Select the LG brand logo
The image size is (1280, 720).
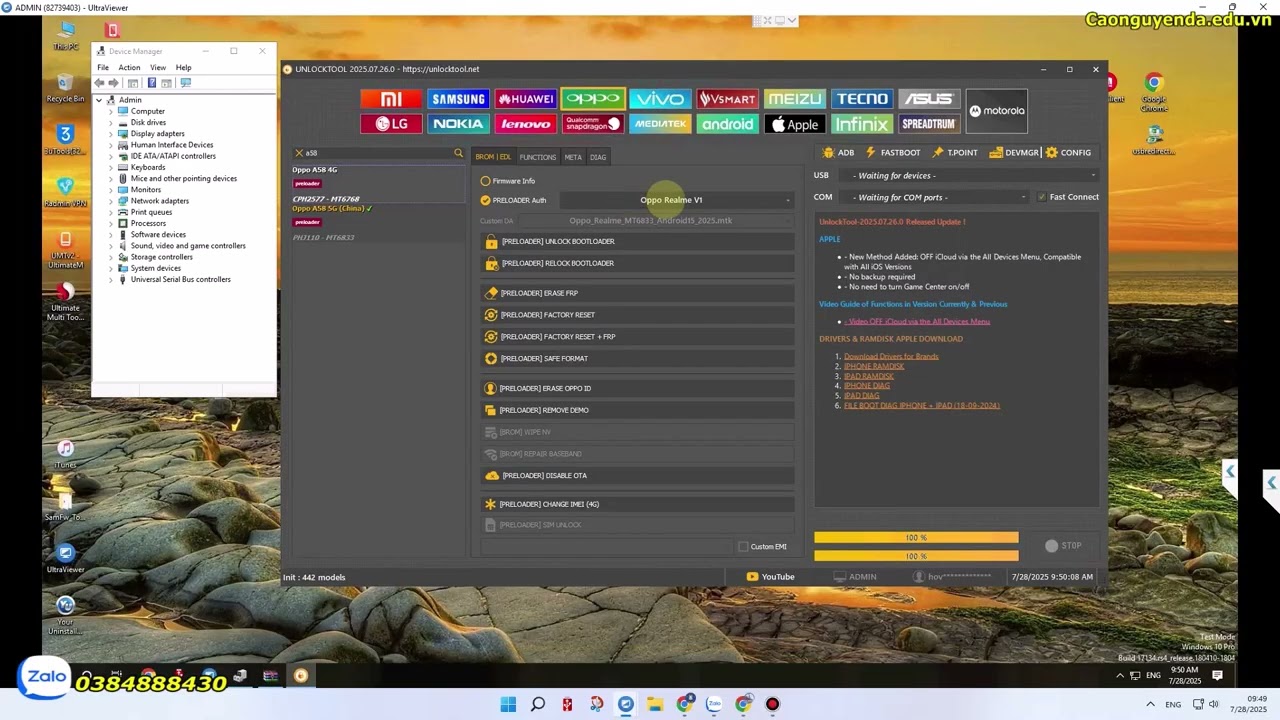391,124
